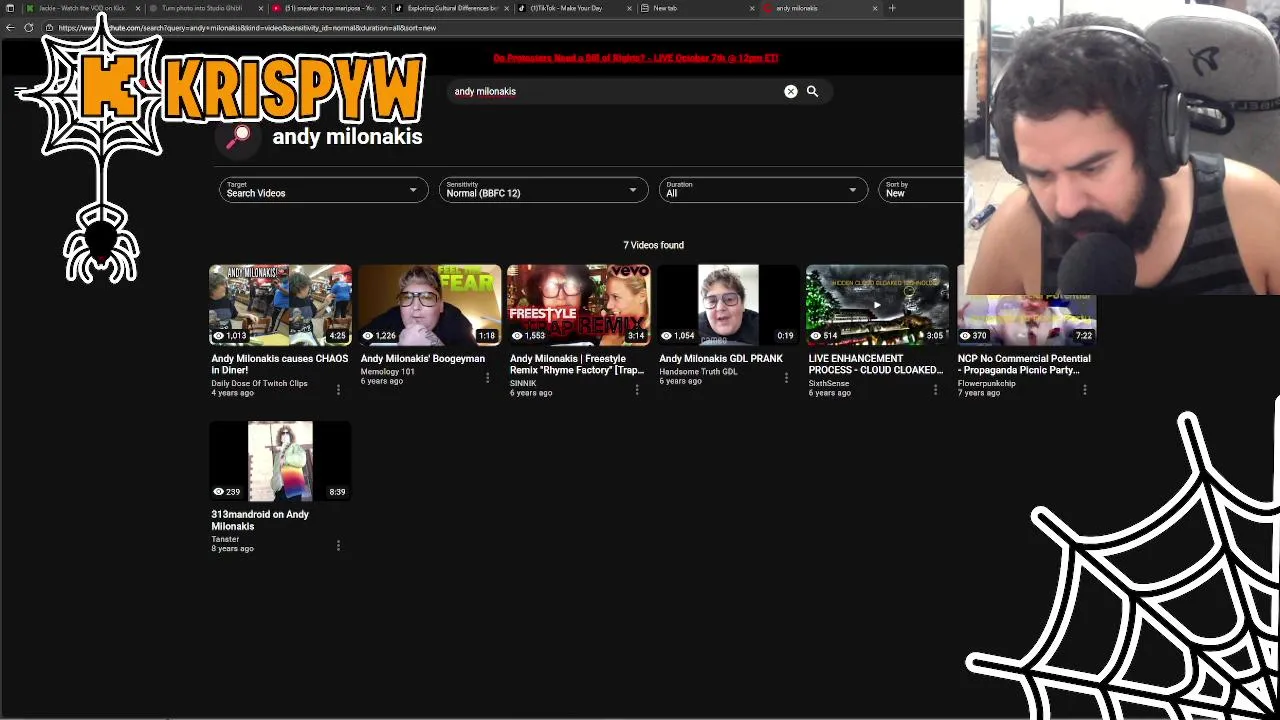Close the 'New tab' browser tab

752,8
